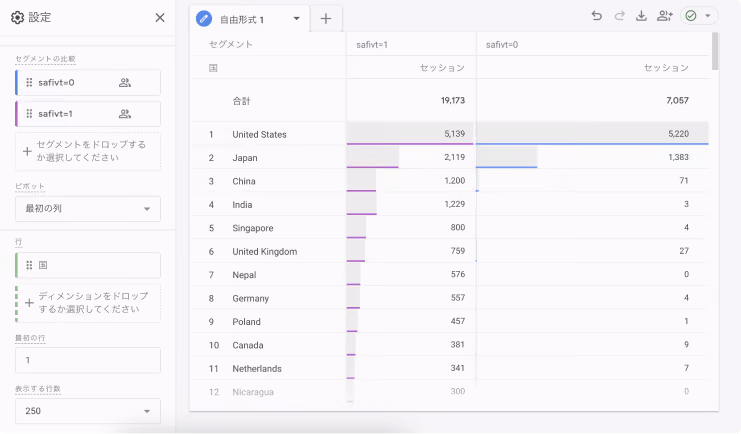Download the exploration data

(641, 16)
